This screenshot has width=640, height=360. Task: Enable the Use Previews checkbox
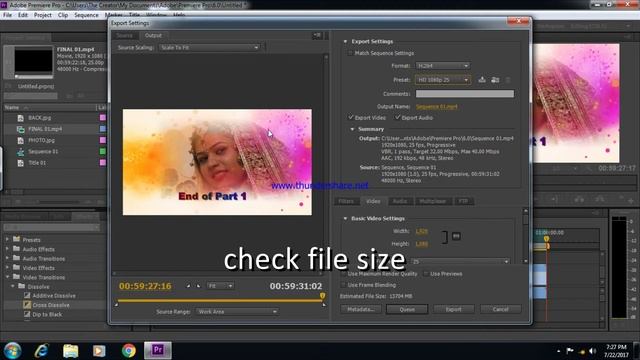click(x=426, y=274)
